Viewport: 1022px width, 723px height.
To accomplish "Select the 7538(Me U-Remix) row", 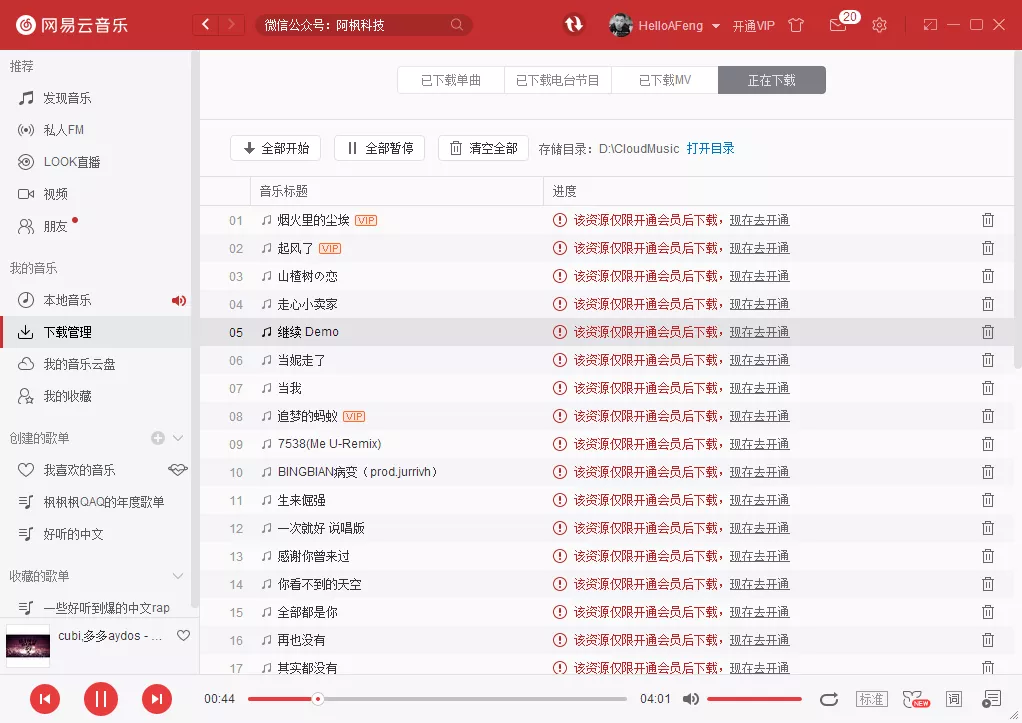I will [x=607, y=444].
